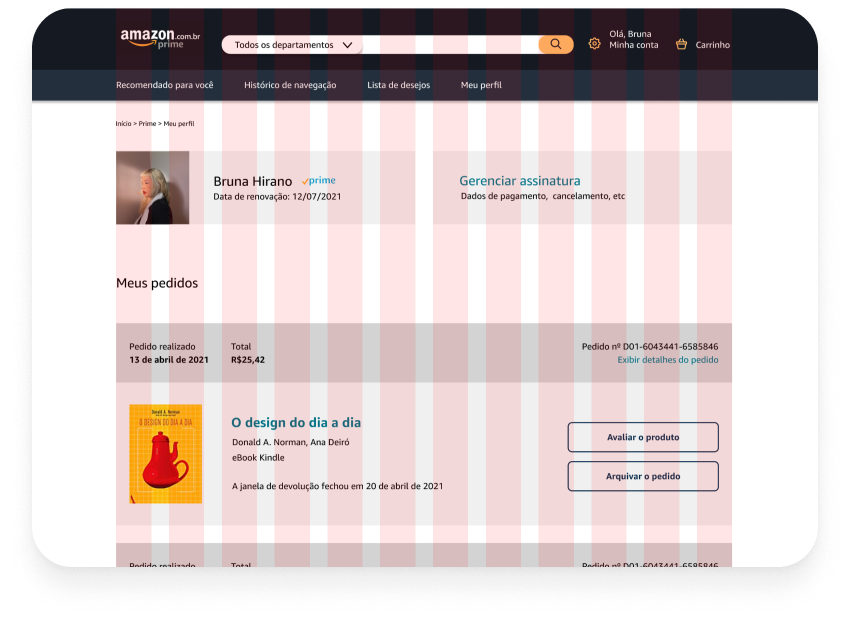Open account settings gear icon
Viewport: 850px width, 623px height.
point(594,44)
